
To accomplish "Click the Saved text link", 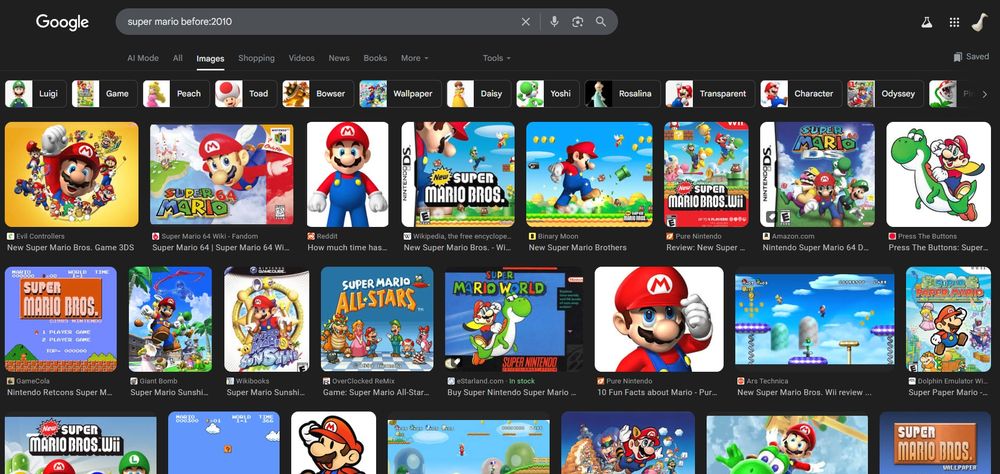I will pyautogui.click(x=977, y=57).
